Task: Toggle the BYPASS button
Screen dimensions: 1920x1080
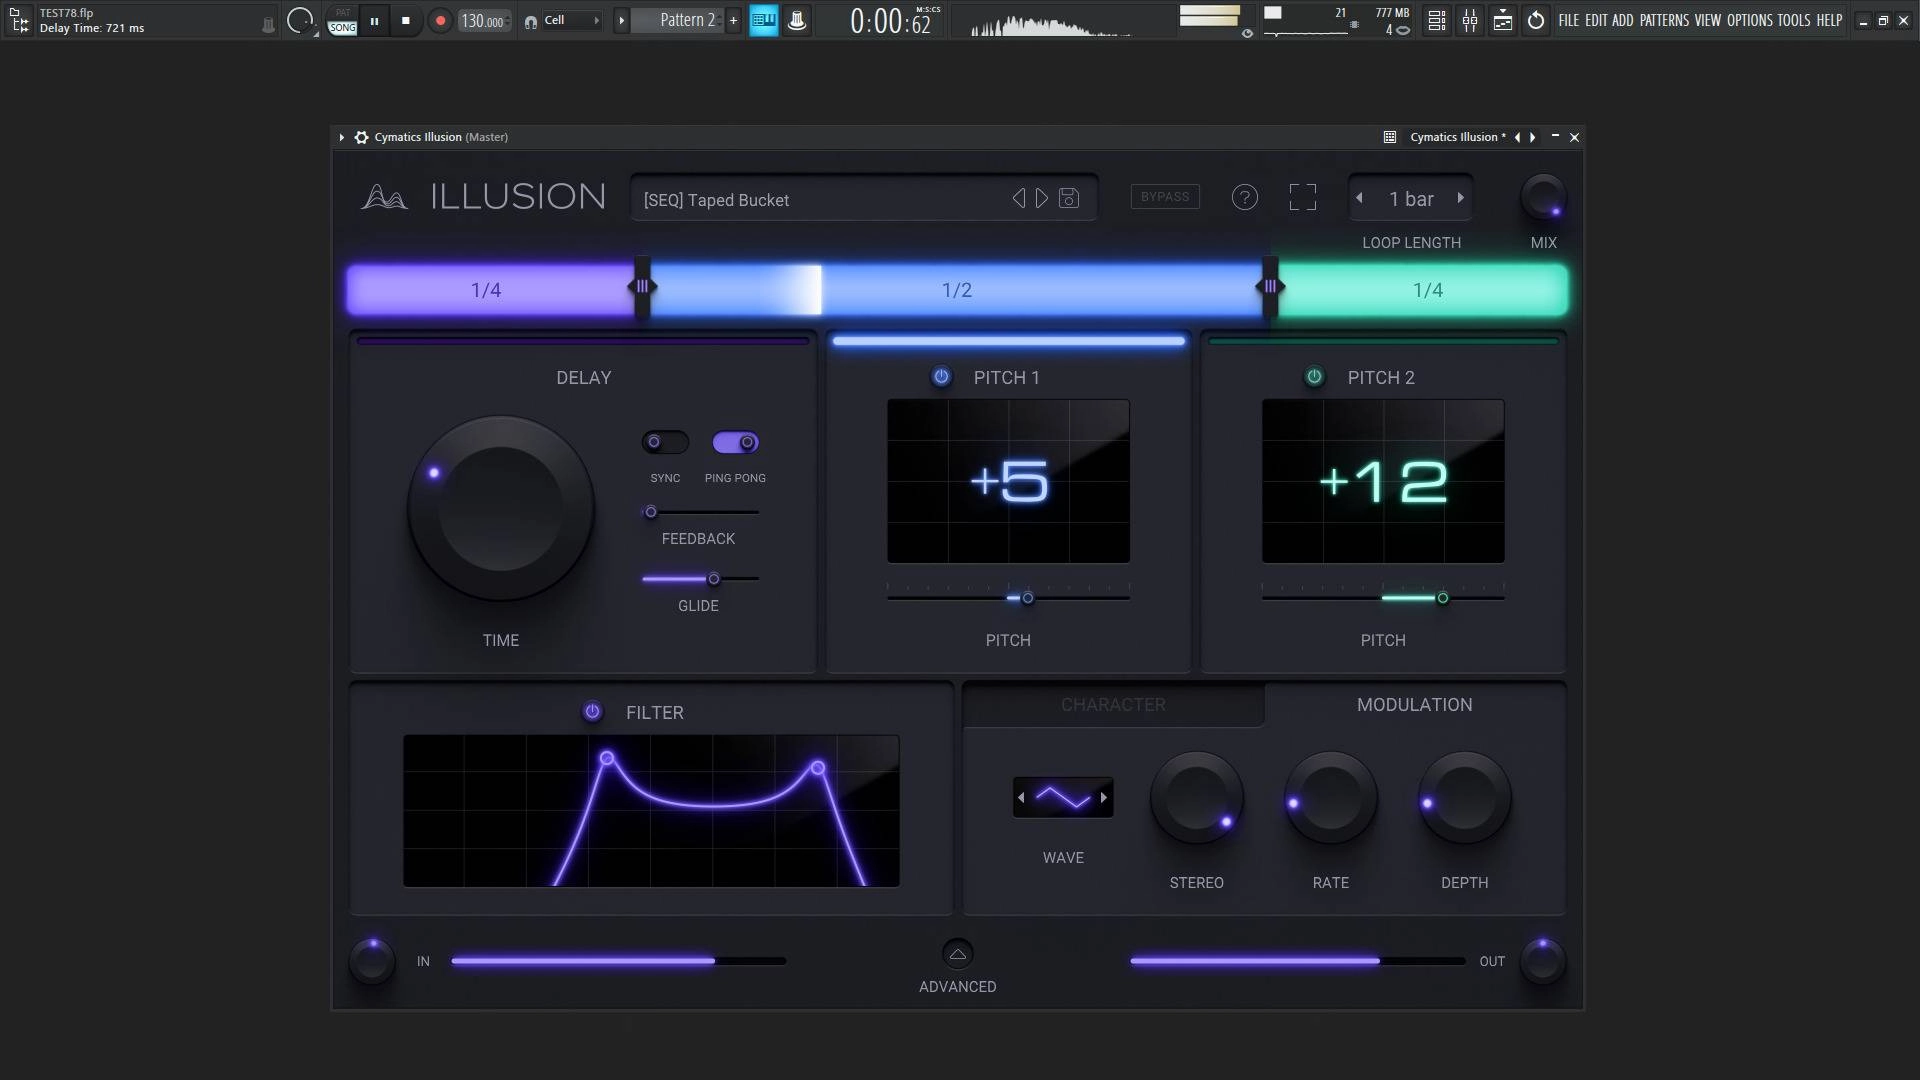Action: (x=1165, y=197)
